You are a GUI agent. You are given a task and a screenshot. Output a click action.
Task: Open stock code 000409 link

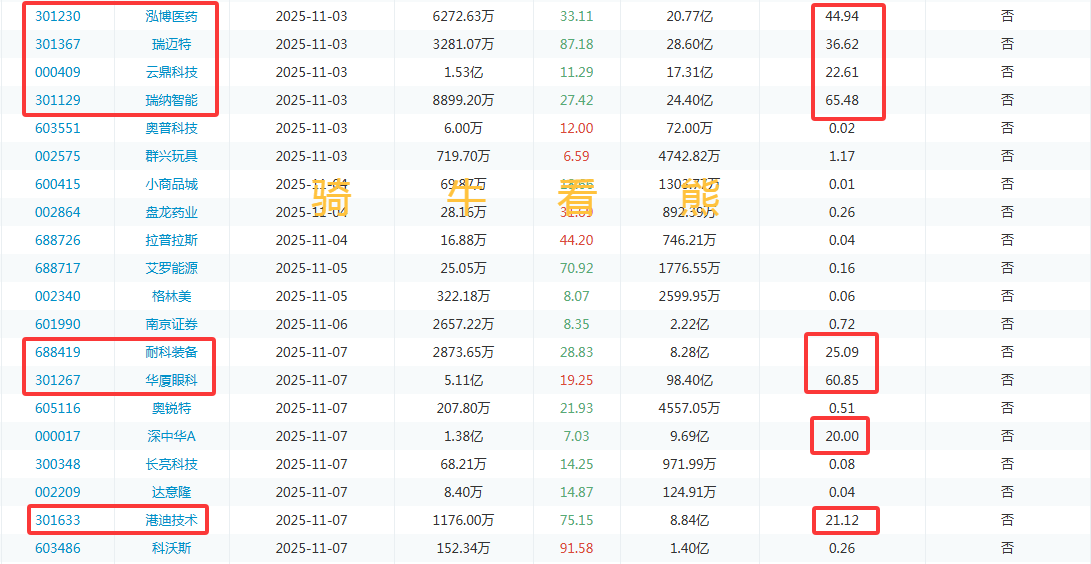(58, 72)
